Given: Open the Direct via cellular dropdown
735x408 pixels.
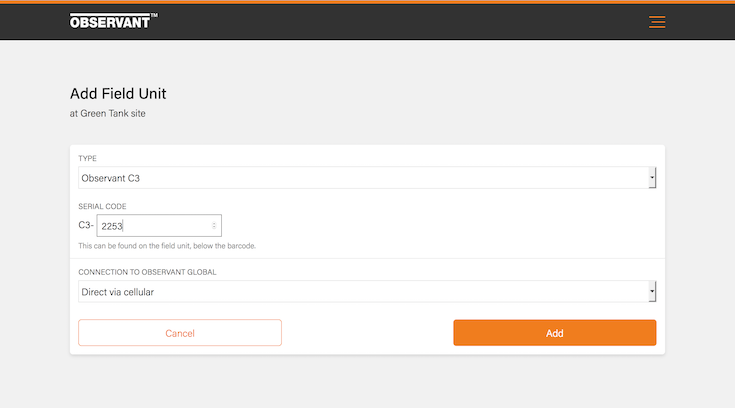Looking at the screenshot, I should (360, 291).
